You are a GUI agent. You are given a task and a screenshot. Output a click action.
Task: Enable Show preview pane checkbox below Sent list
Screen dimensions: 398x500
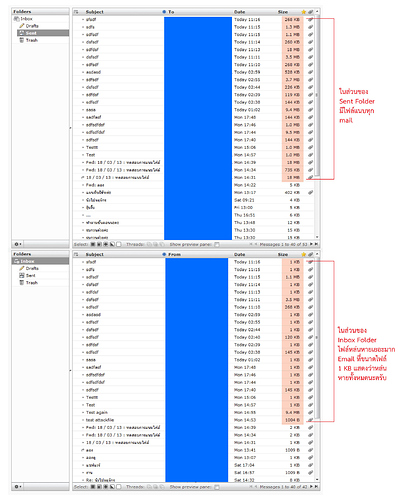pyautogui.click(x=217, y=245)
